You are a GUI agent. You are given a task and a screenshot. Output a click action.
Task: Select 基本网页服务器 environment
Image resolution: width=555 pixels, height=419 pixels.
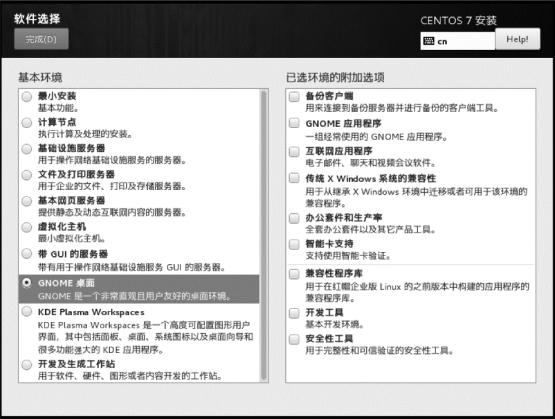click(x=27, y=201)
